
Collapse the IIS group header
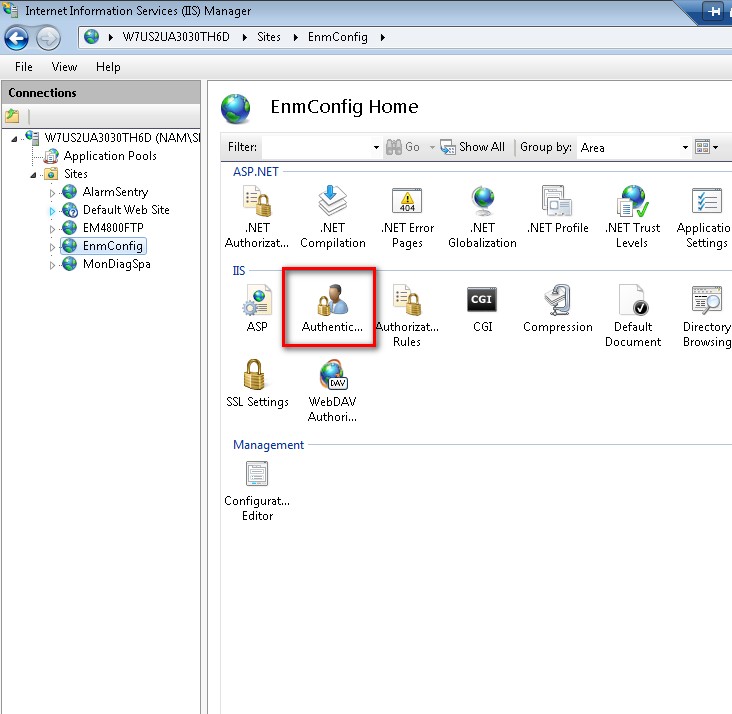239,271
